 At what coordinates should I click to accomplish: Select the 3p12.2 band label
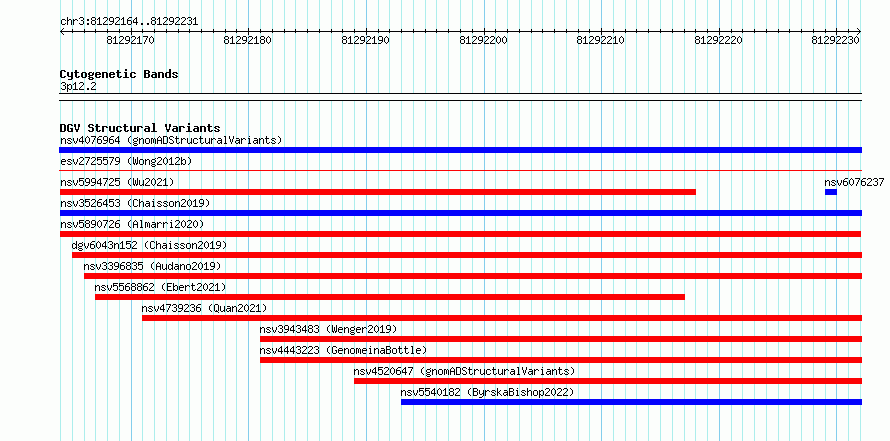[78, 86]
